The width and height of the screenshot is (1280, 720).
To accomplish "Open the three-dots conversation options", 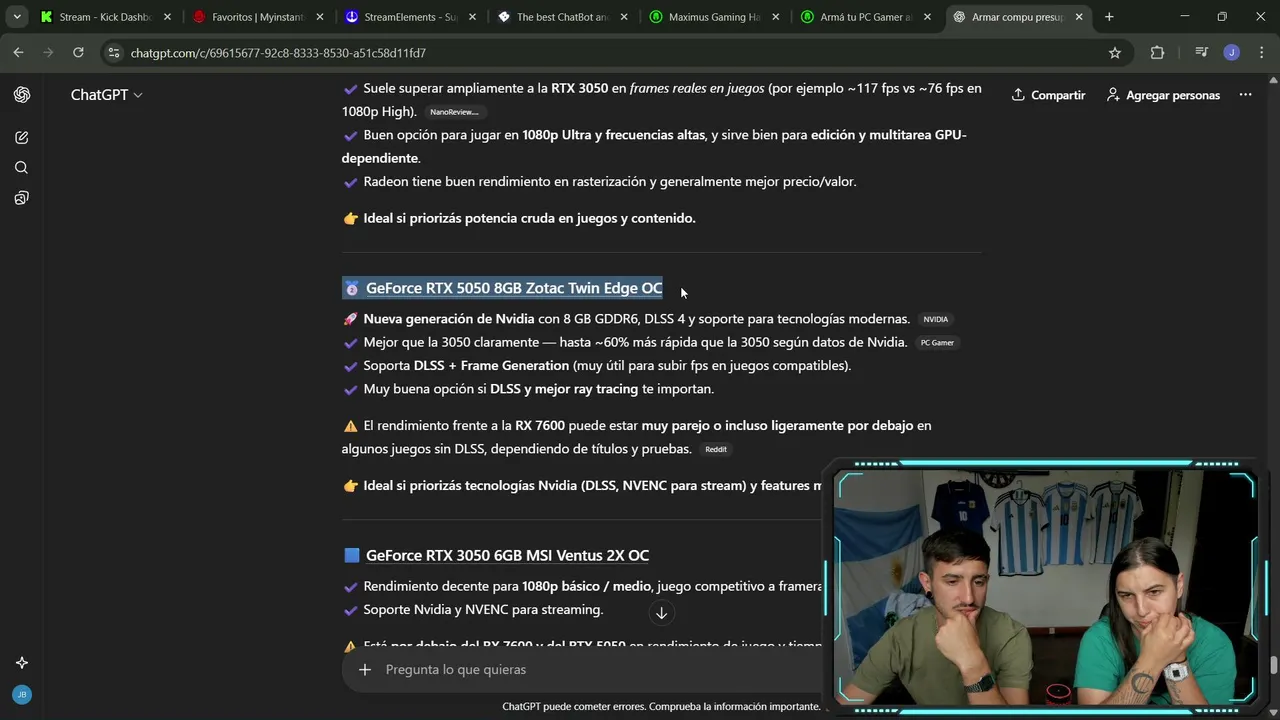I will click(1245, 95).
